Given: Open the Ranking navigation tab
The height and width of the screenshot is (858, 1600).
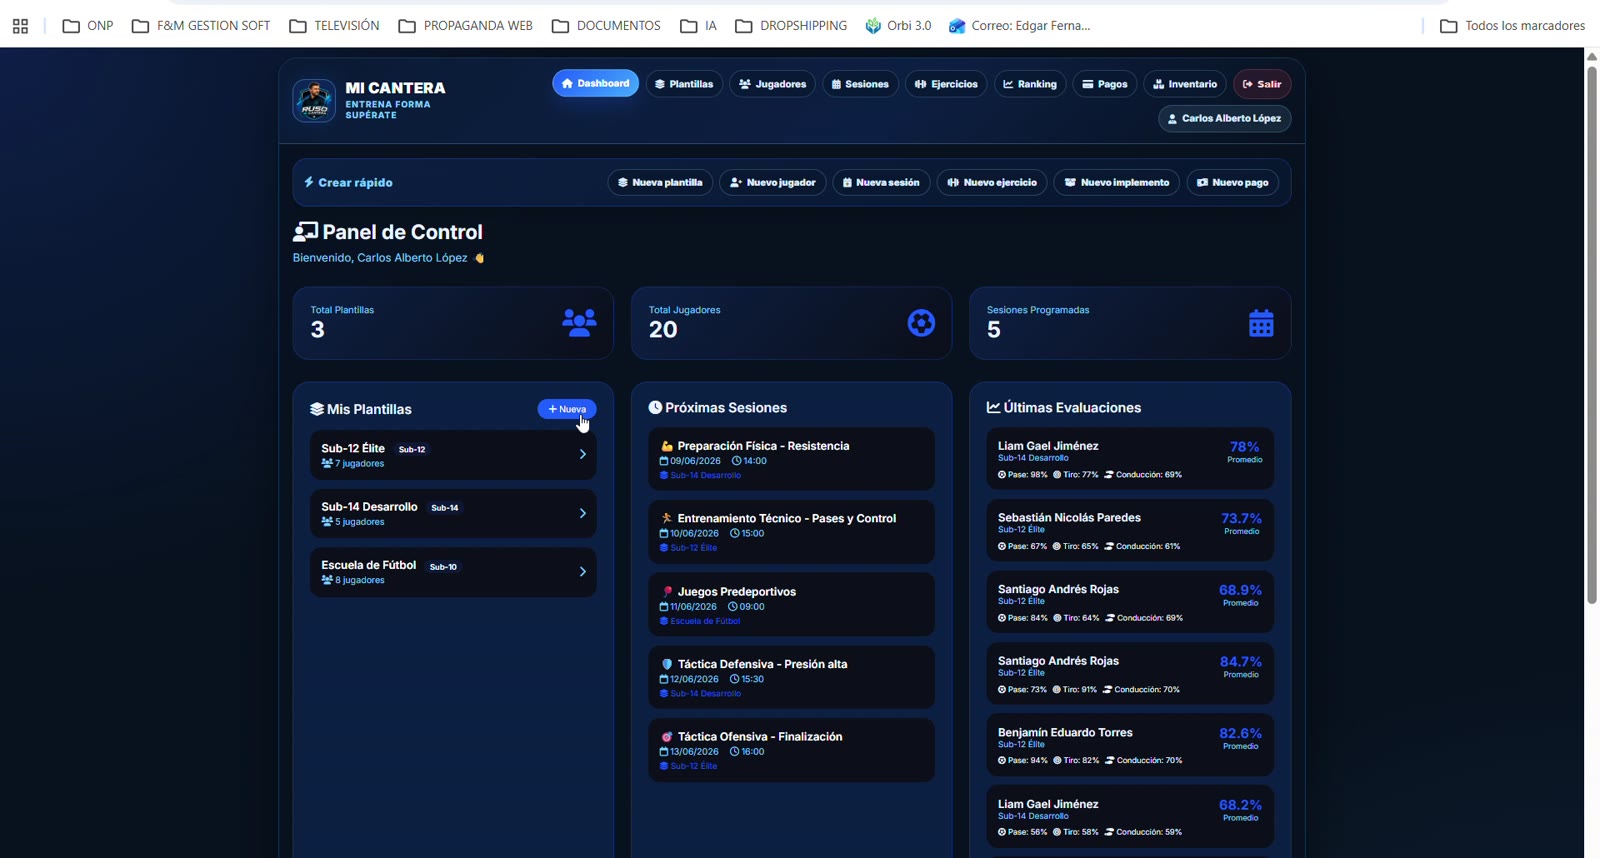Looking at the screenshot, I should [x=1030, y=84].
